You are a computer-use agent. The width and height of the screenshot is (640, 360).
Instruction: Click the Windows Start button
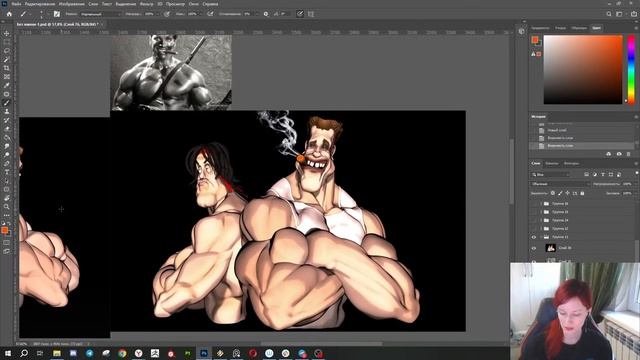pos(8,353)
